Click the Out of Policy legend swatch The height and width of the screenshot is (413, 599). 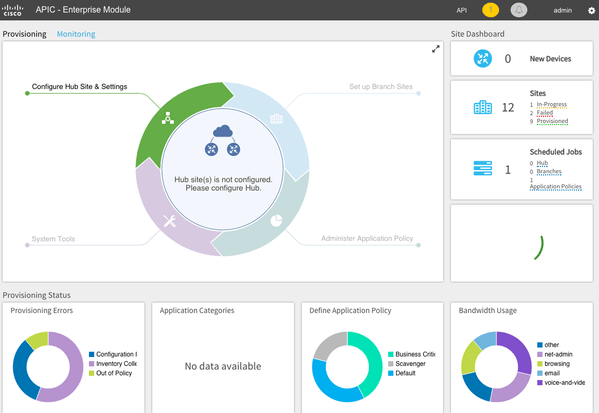(x=91, y=373)
